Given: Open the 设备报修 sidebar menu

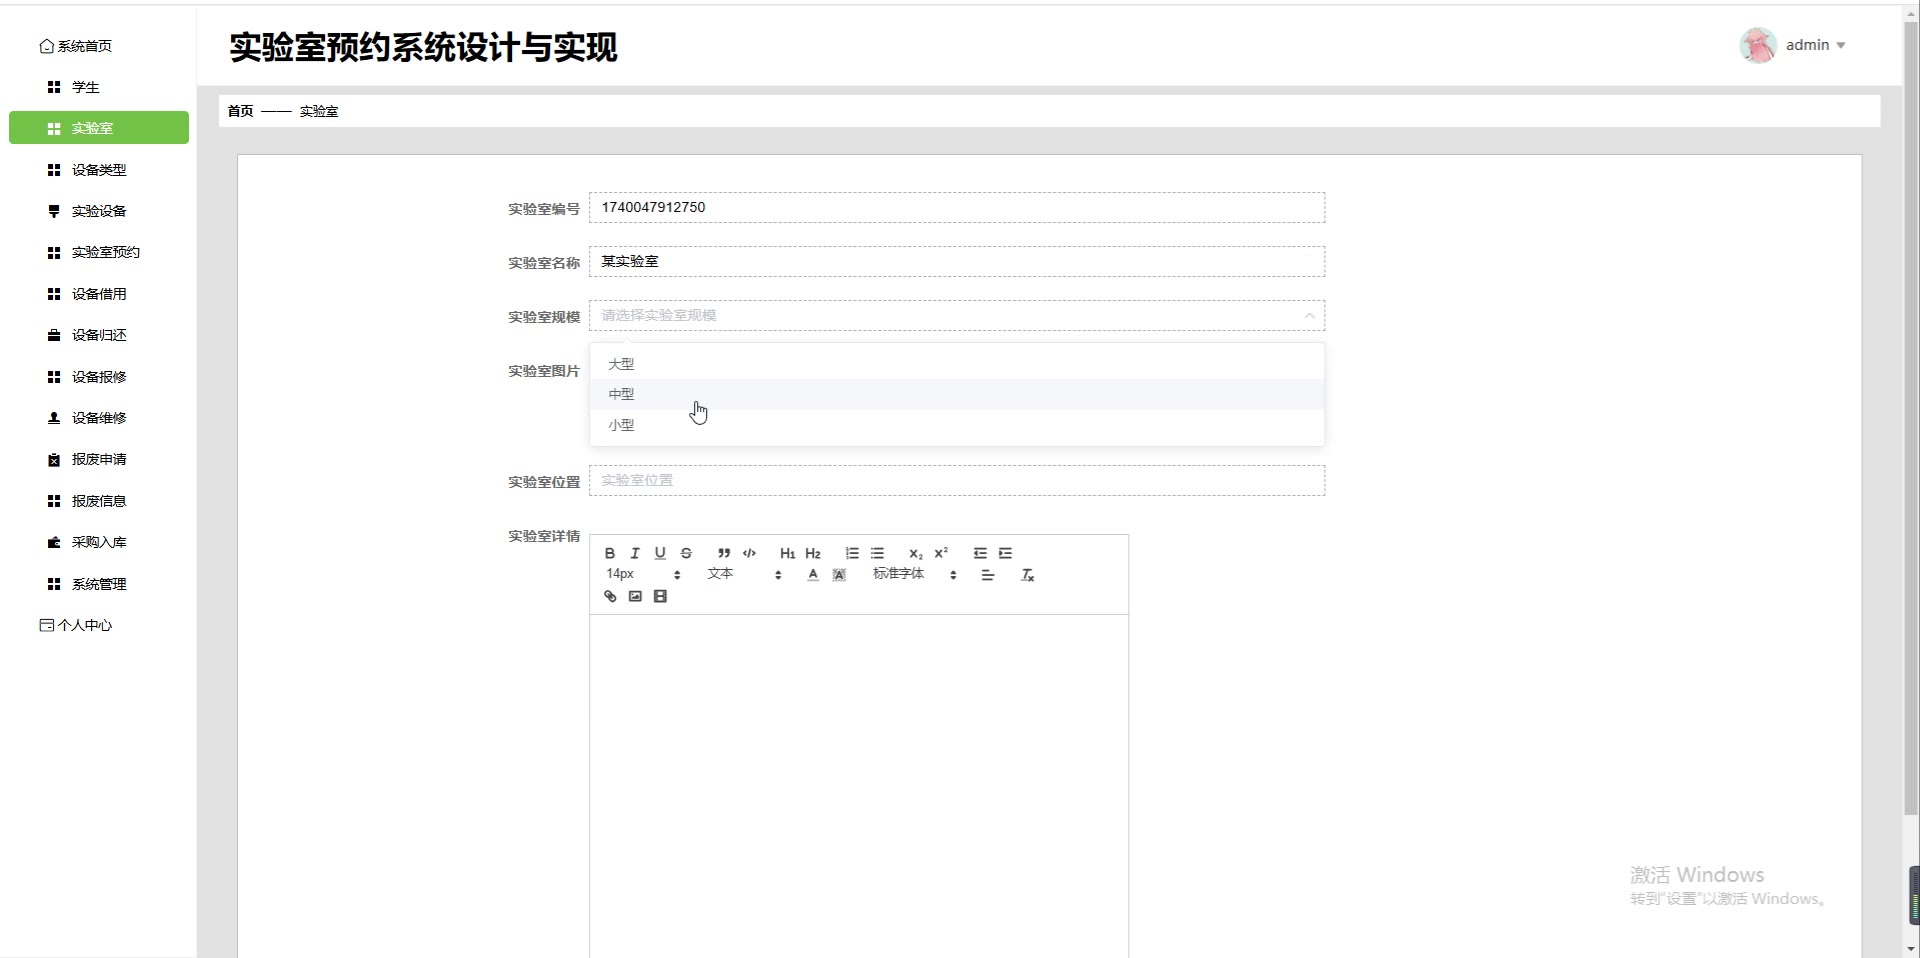Looking at the screenshot, I should (99, 377).
